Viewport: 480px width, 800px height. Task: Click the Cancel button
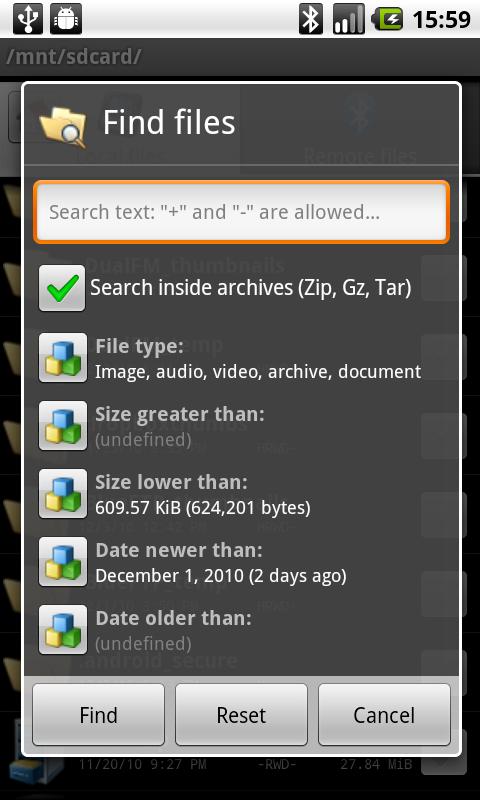coord(384,715)
